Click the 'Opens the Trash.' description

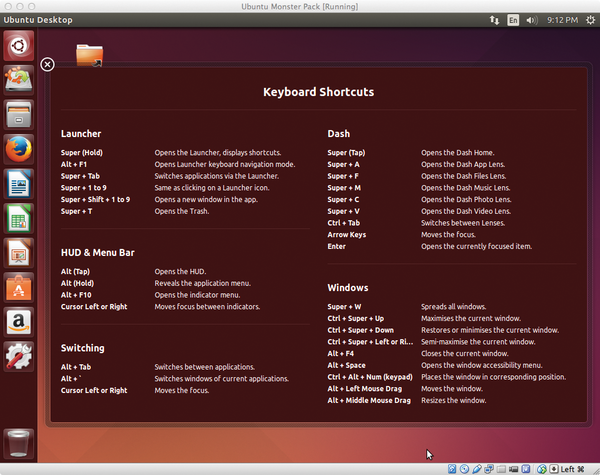pos(182,211)
